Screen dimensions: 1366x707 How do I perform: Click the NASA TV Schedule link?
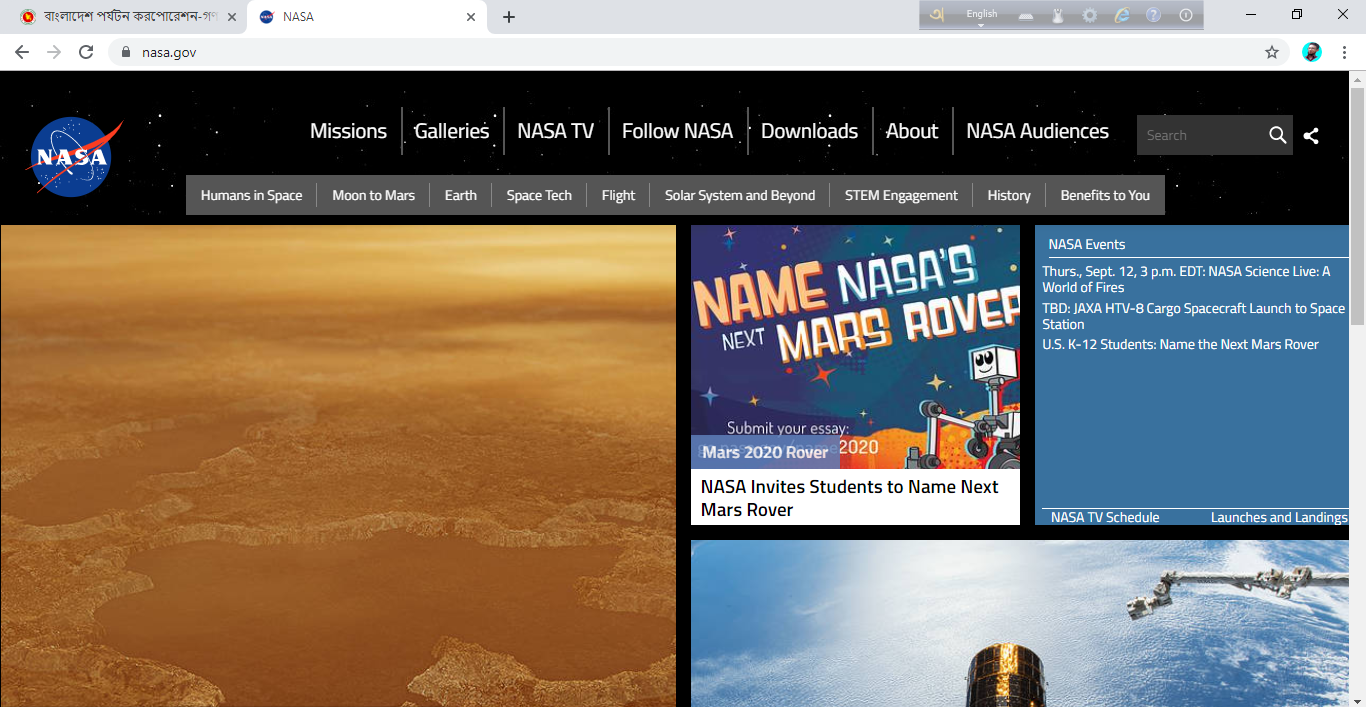[1105, 517]
